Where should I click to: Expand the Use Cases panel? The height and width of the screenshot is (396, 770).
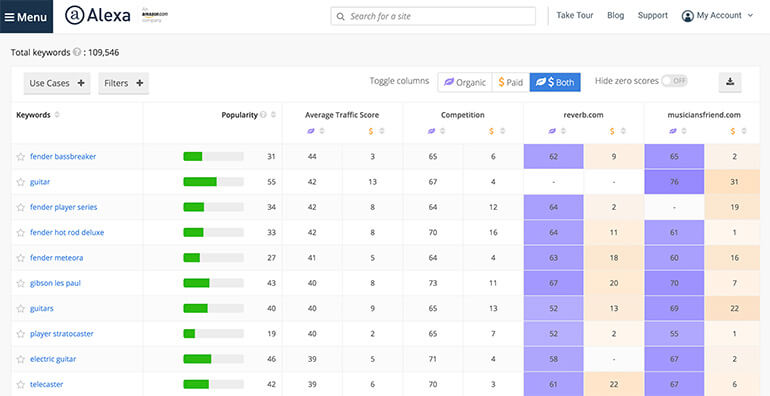pos(57,83)
